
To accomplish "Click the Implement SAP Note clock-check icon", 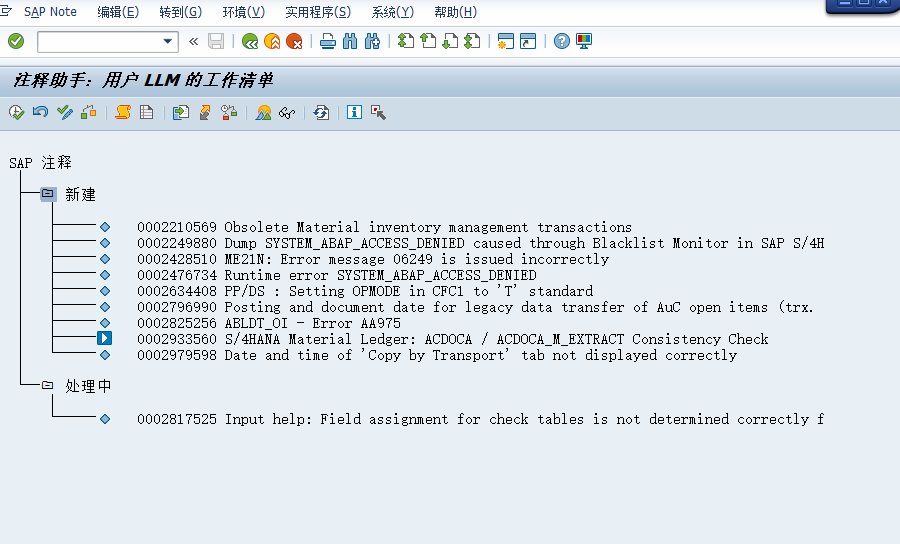I will coord(17,112).
